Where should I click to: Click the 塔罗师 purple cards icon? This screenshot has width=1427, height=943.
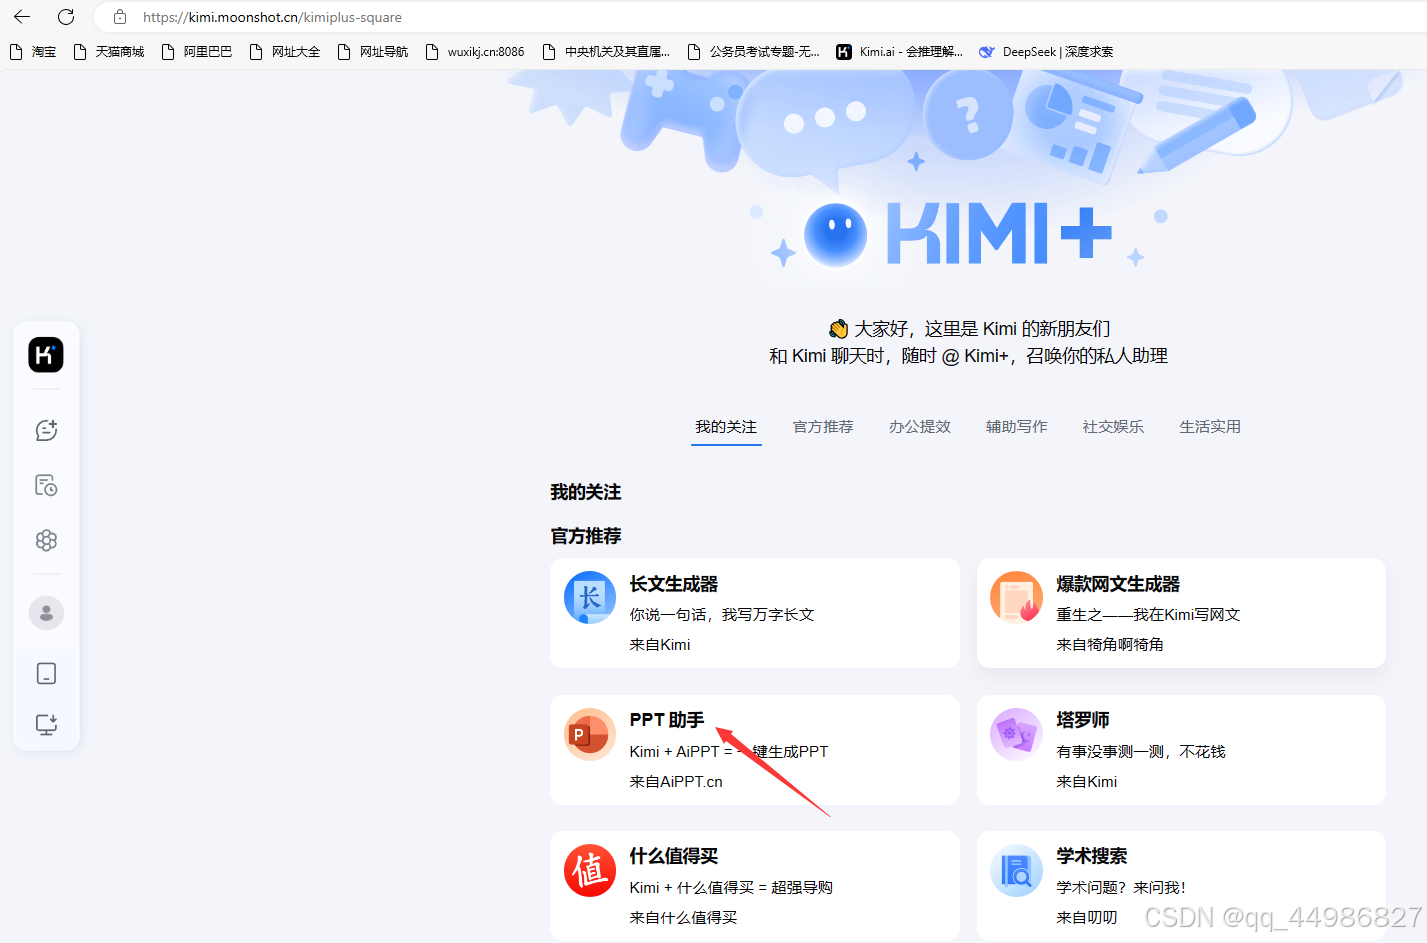point(1016,734)
